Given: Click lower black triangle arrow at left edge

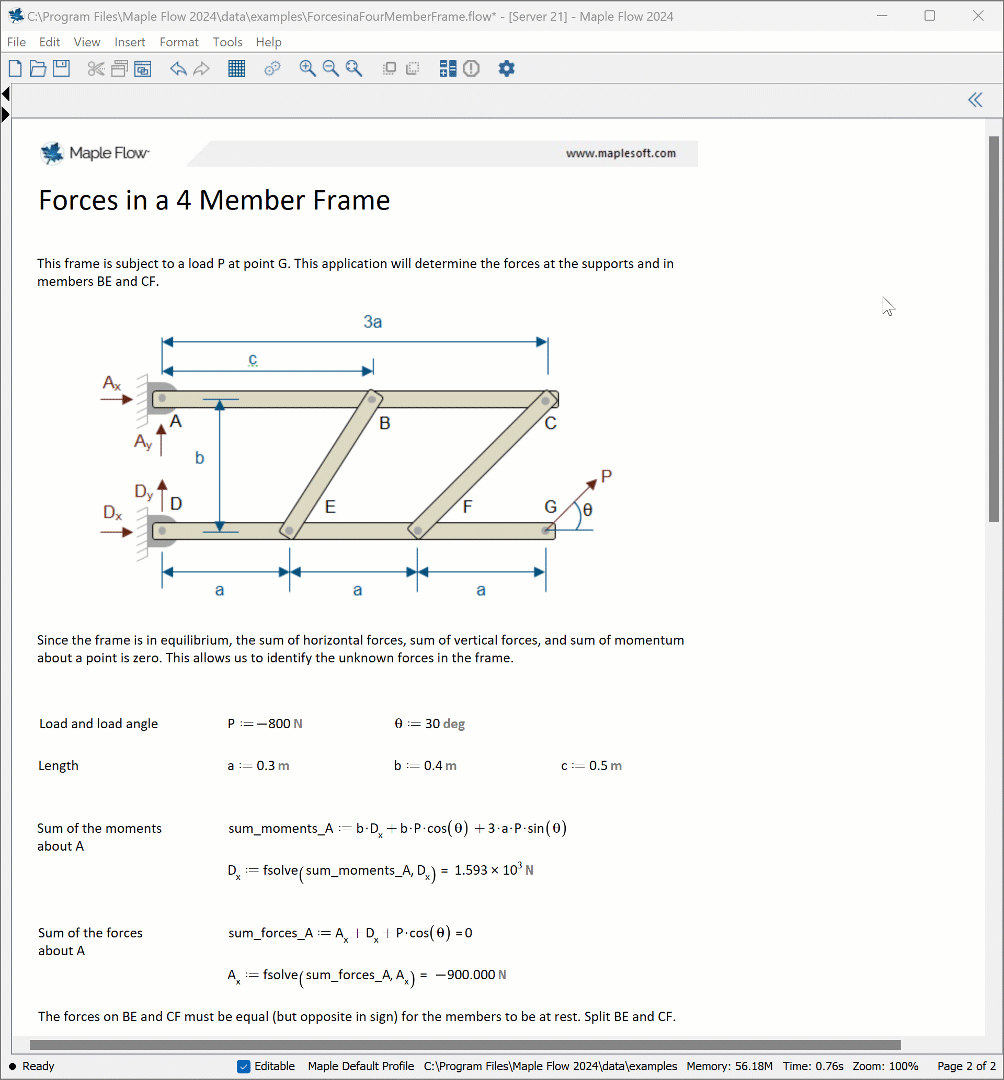Looking at the screenshot, I should pyautogui.click(x=6, y=114).
